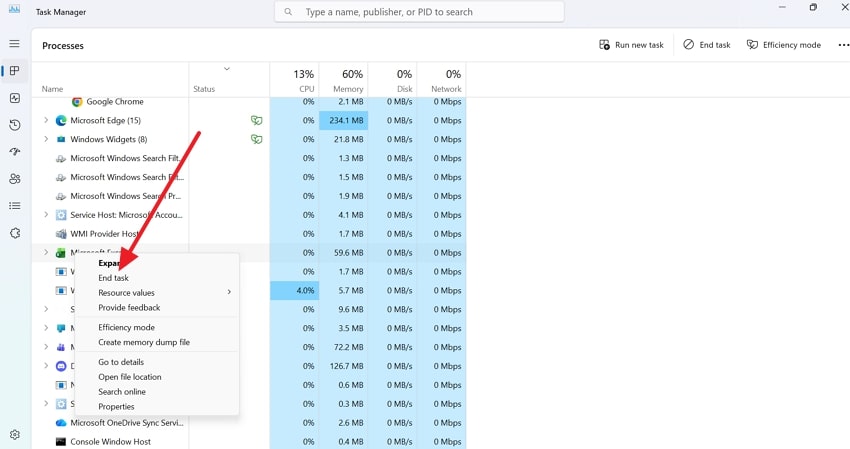Open the Startup apps sidebar icon
This screenshot has height=449, width=850.
tap(15, 152)
